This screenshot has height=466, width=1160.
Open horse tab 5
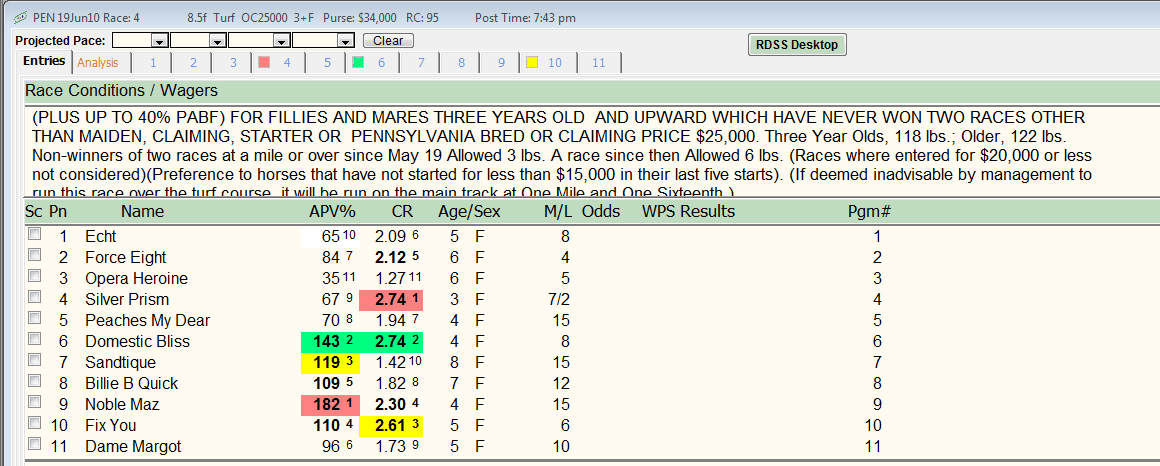(327, 63)
